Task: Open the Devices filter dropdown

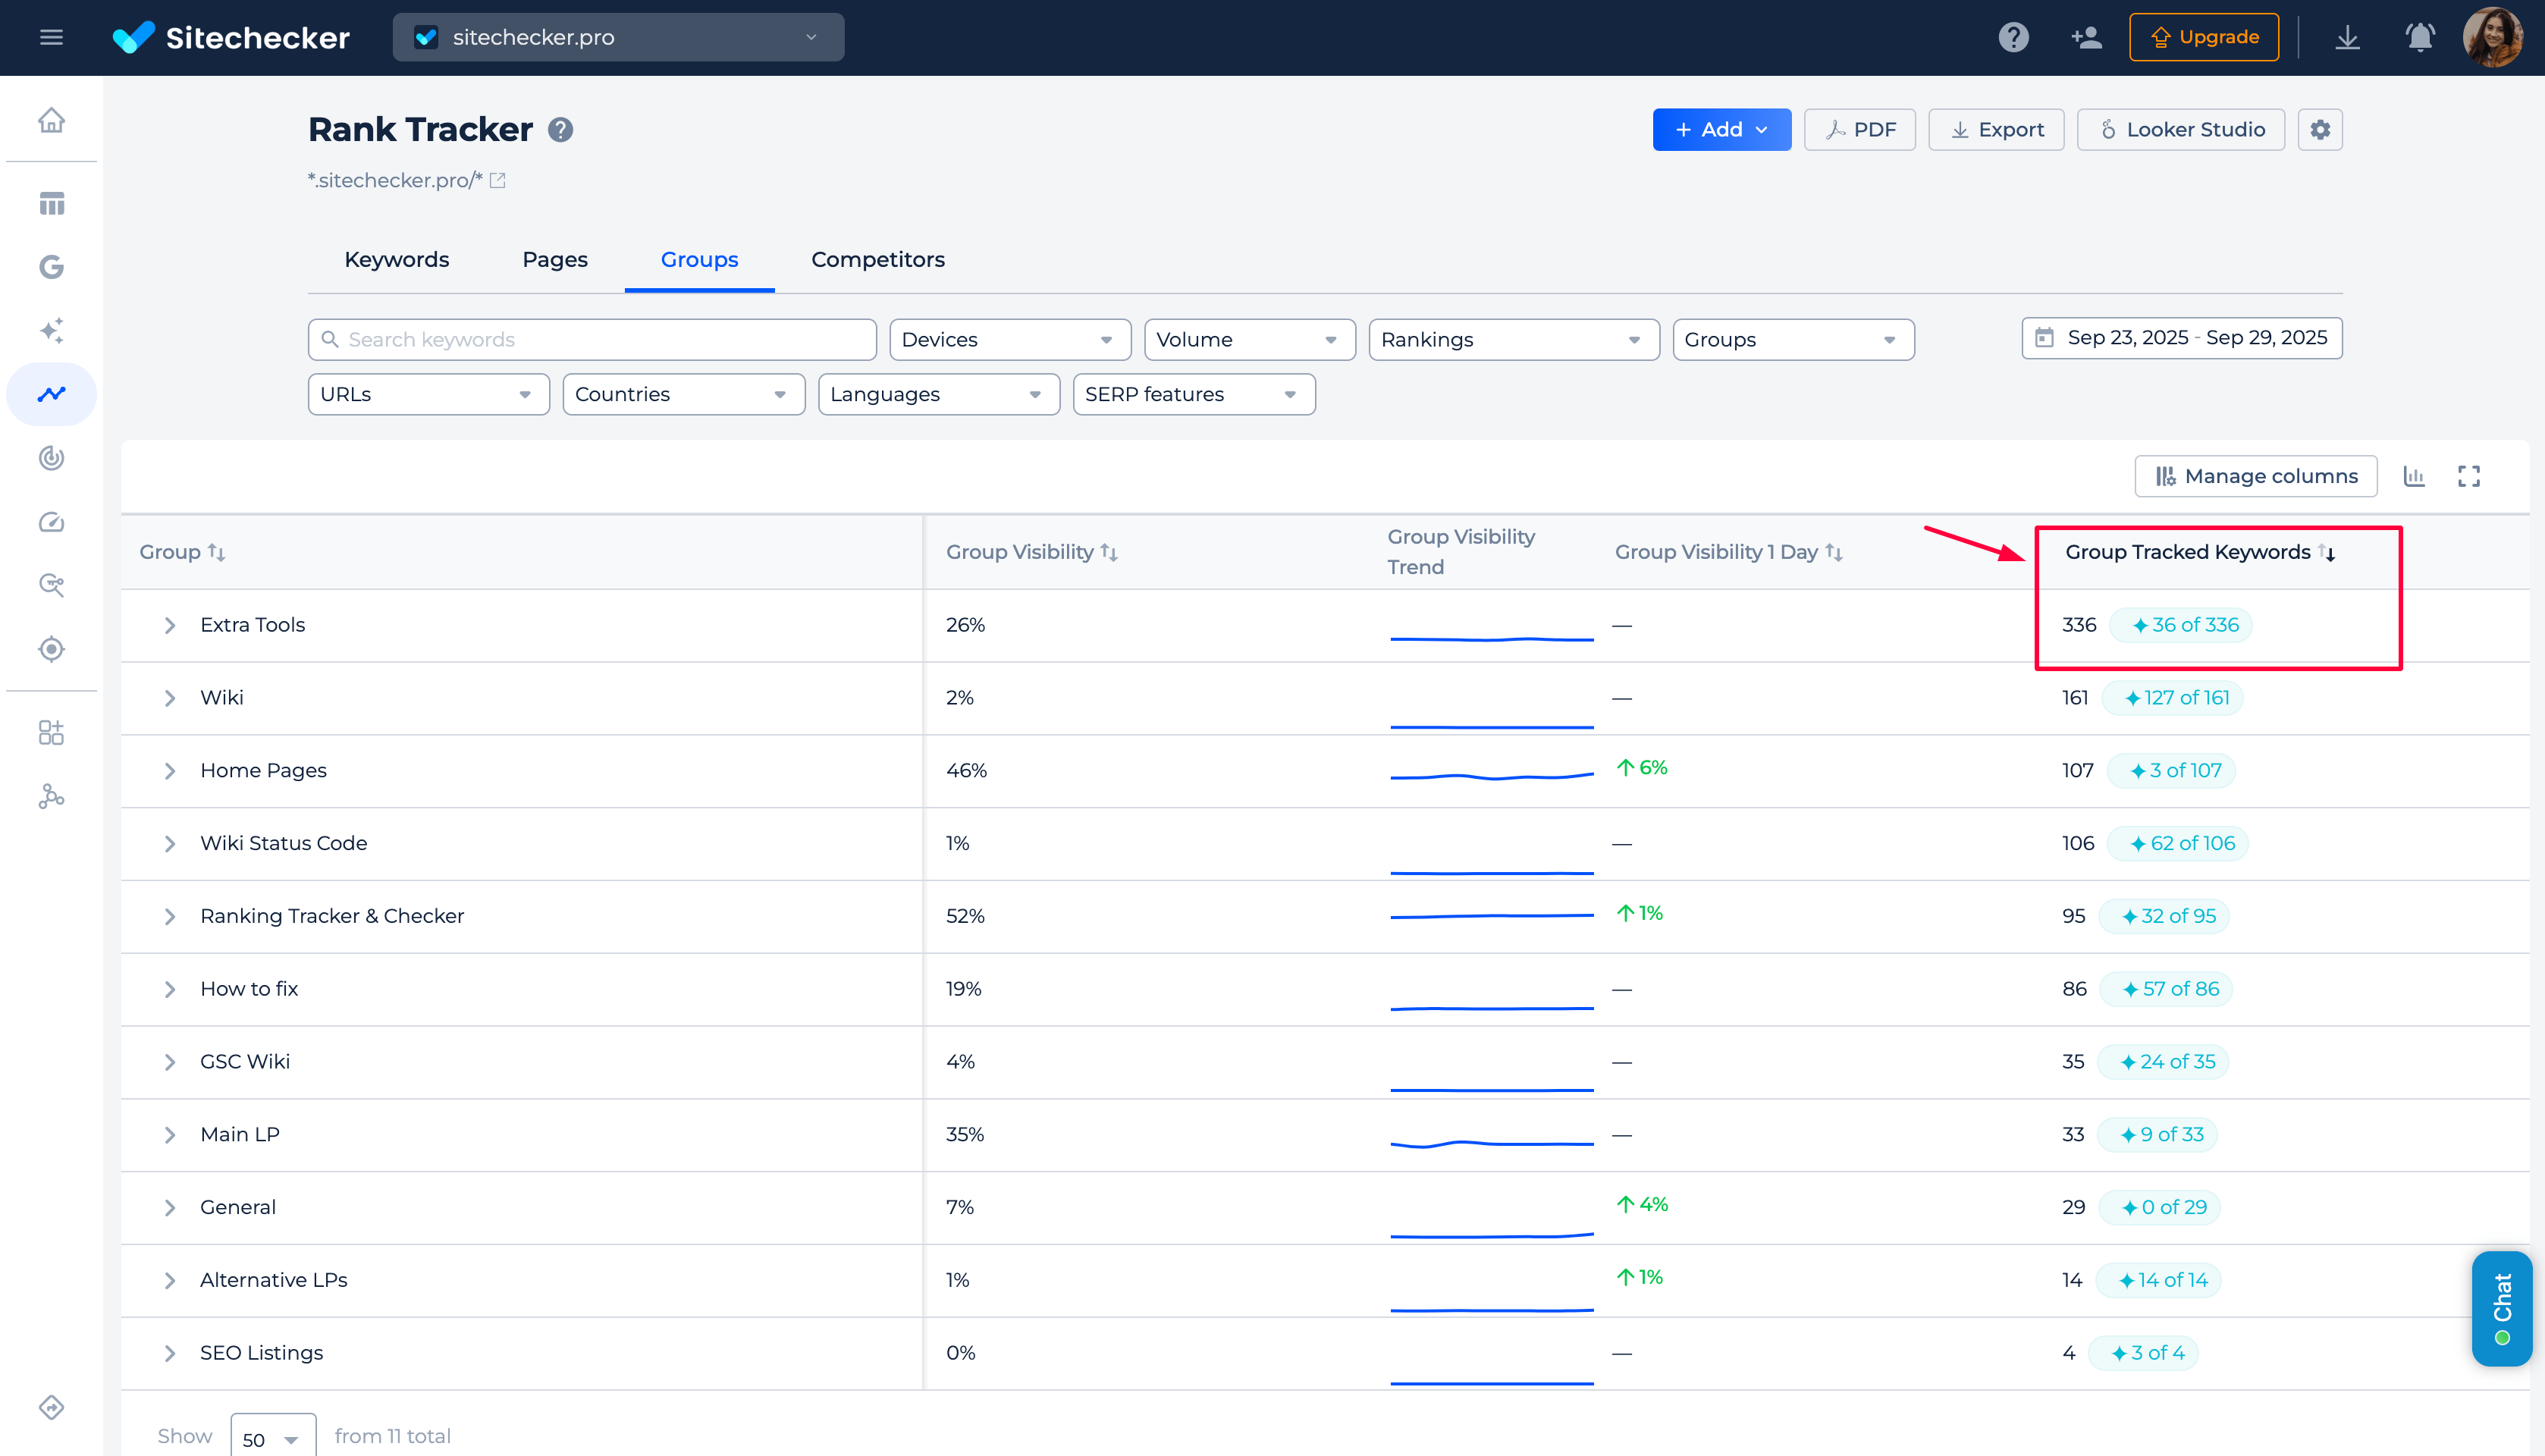Action: (x=1009, y=339)
